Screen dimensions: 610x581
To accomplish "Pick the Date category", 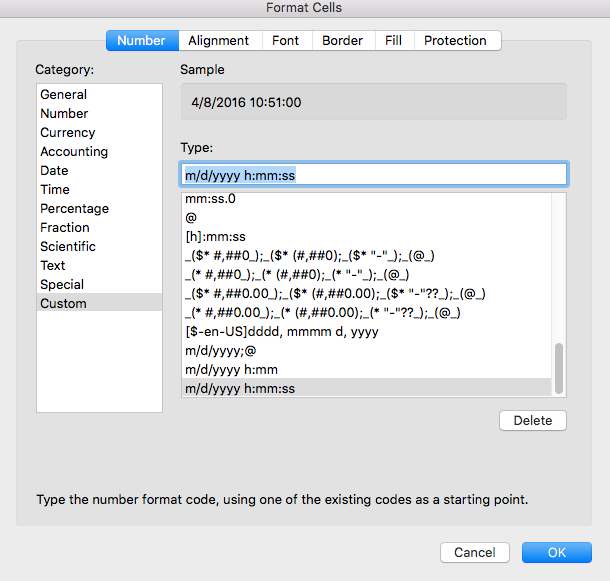I will coord(54,171).
